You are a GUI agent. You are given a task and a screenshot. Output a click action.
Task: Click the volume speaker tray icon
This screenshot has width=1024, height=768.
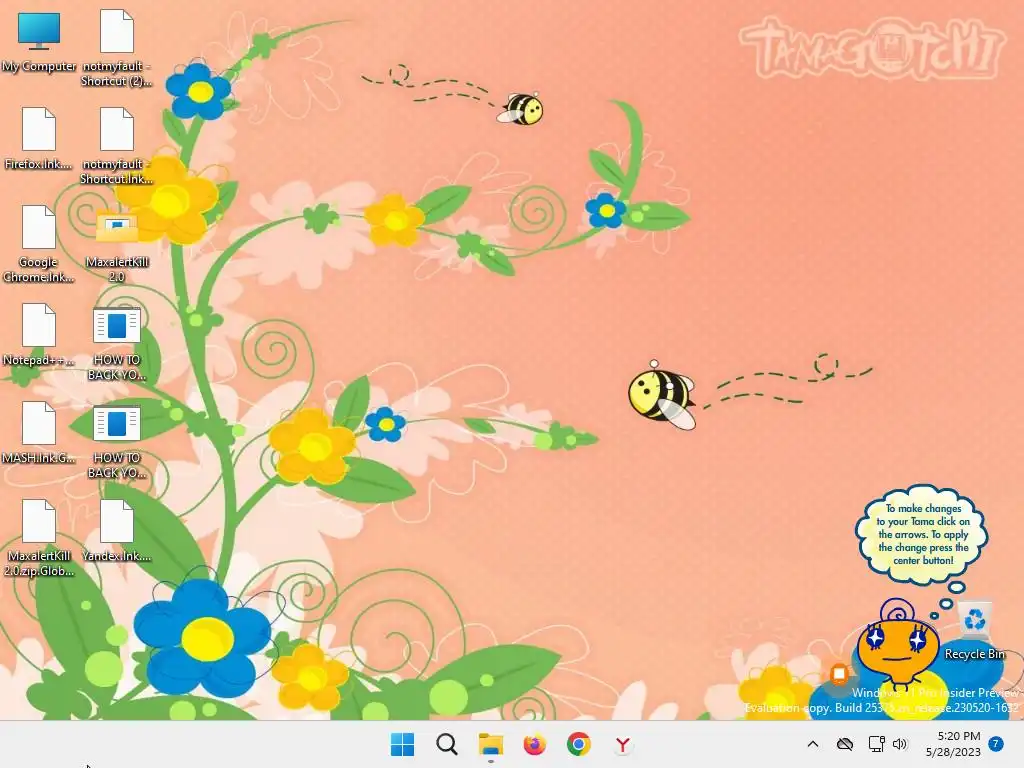900,744
